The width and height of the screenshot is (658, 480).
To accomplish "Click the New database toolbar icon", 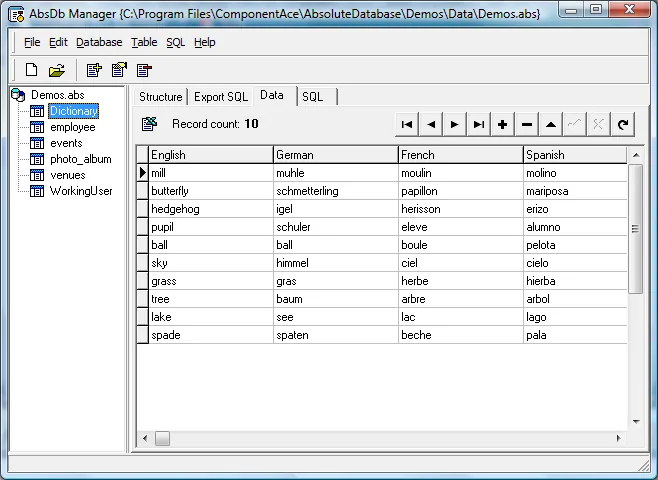I will (31, 70).
